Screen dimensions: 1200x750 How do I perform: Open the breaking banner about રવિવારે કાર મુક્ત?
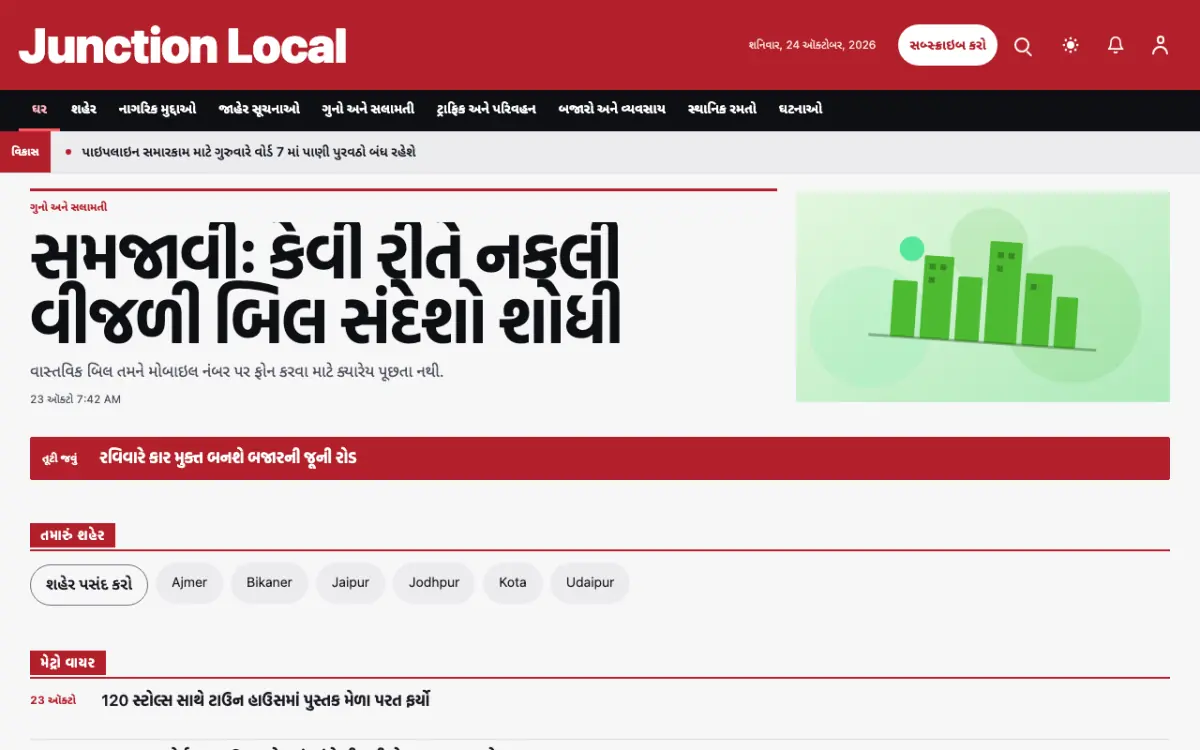[600, 458]
